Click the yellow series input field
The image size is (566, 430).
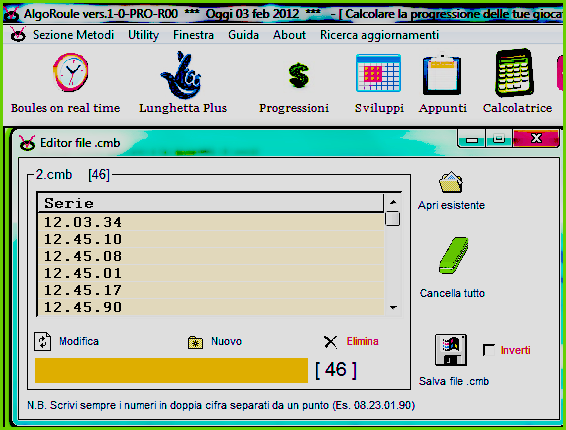pos(171,370)
